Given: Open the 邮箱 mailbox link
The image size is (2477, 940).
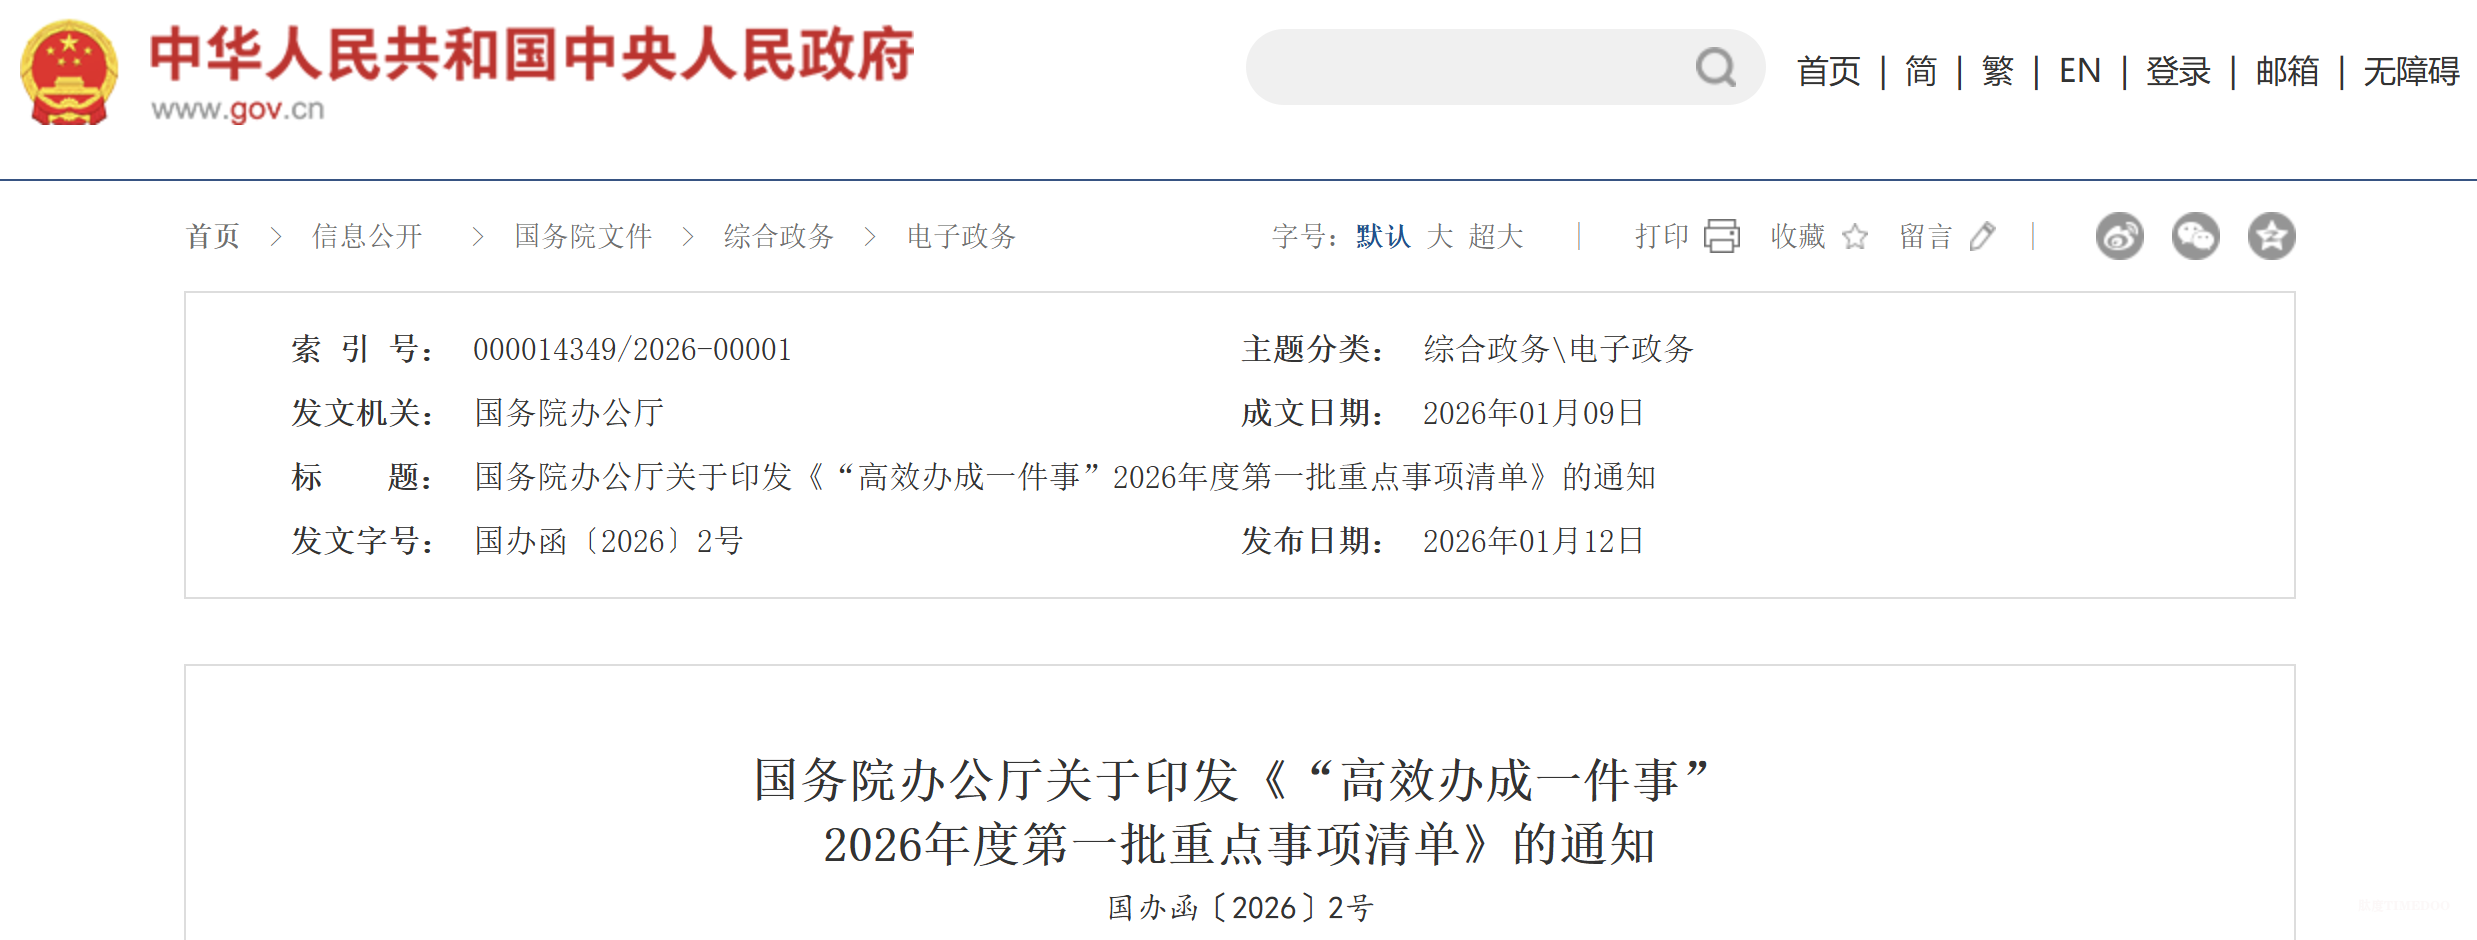Looking at the screenshot, I should tap(2287, 71).
